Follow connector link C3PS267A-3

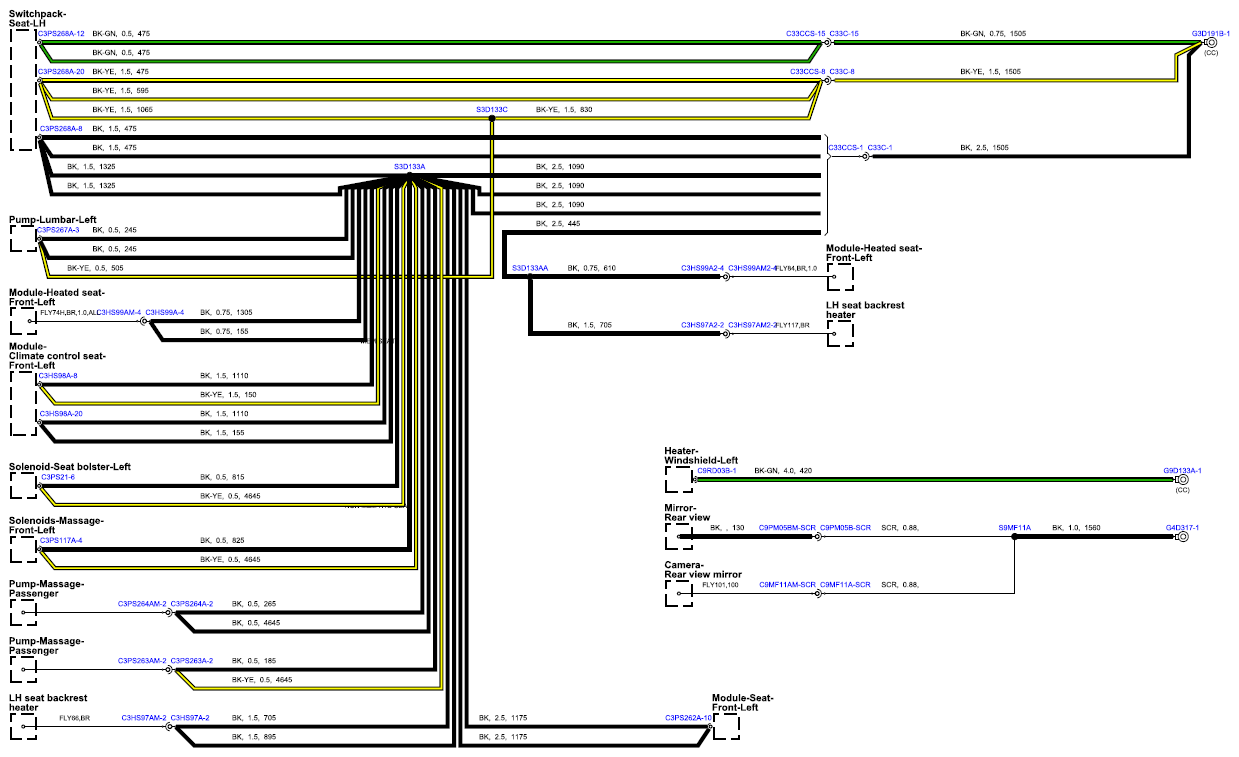[x=59, y=230]
